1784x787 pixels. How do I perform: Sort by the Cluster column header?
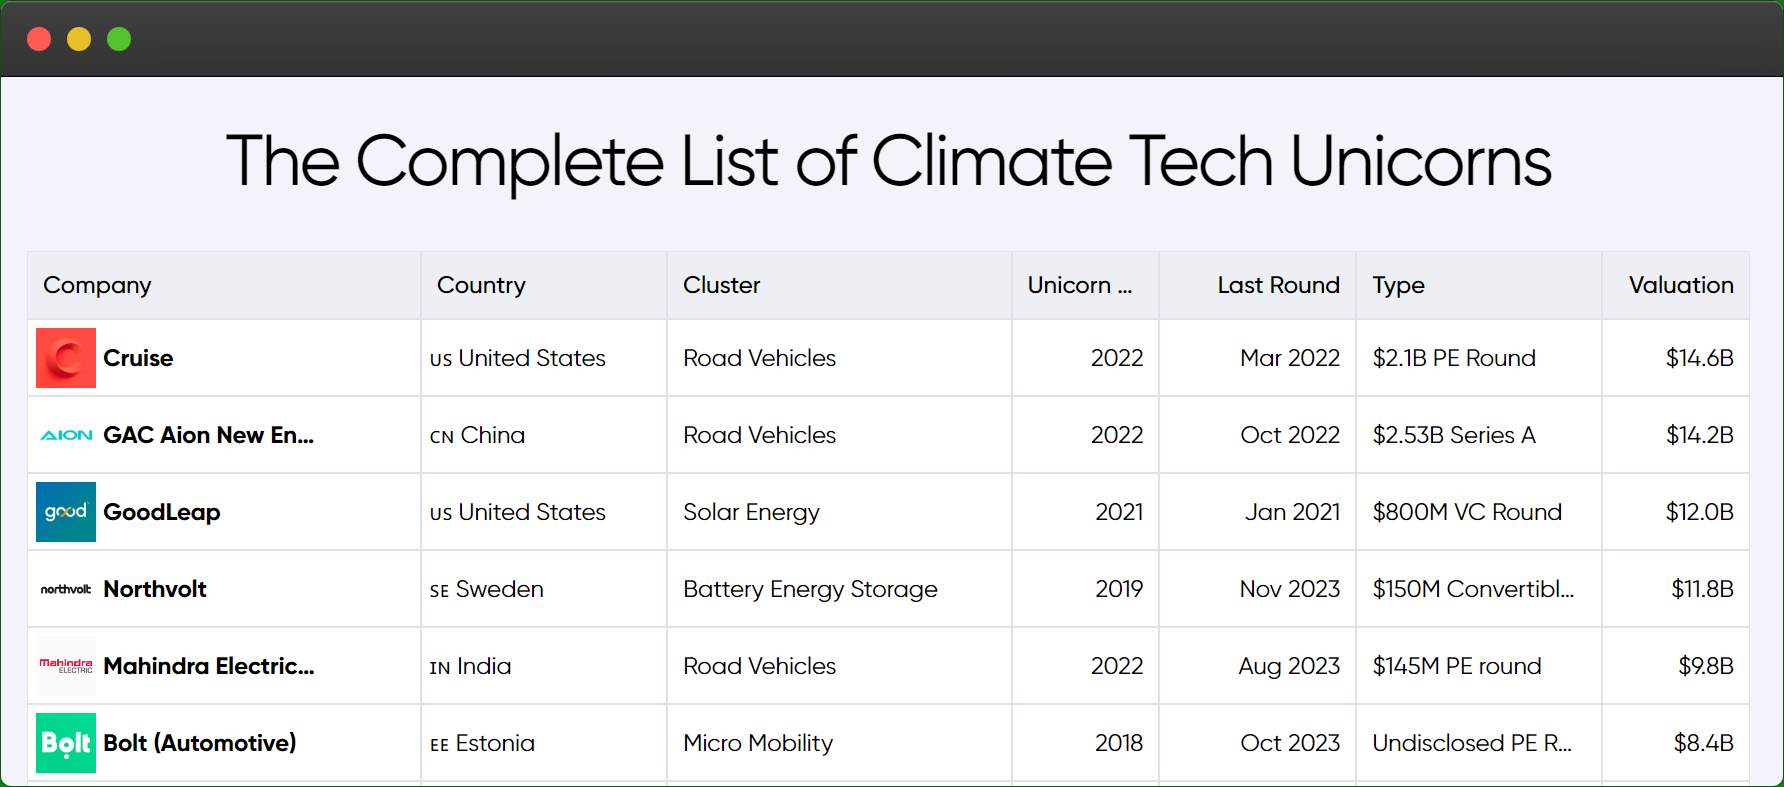click(721, 285)
